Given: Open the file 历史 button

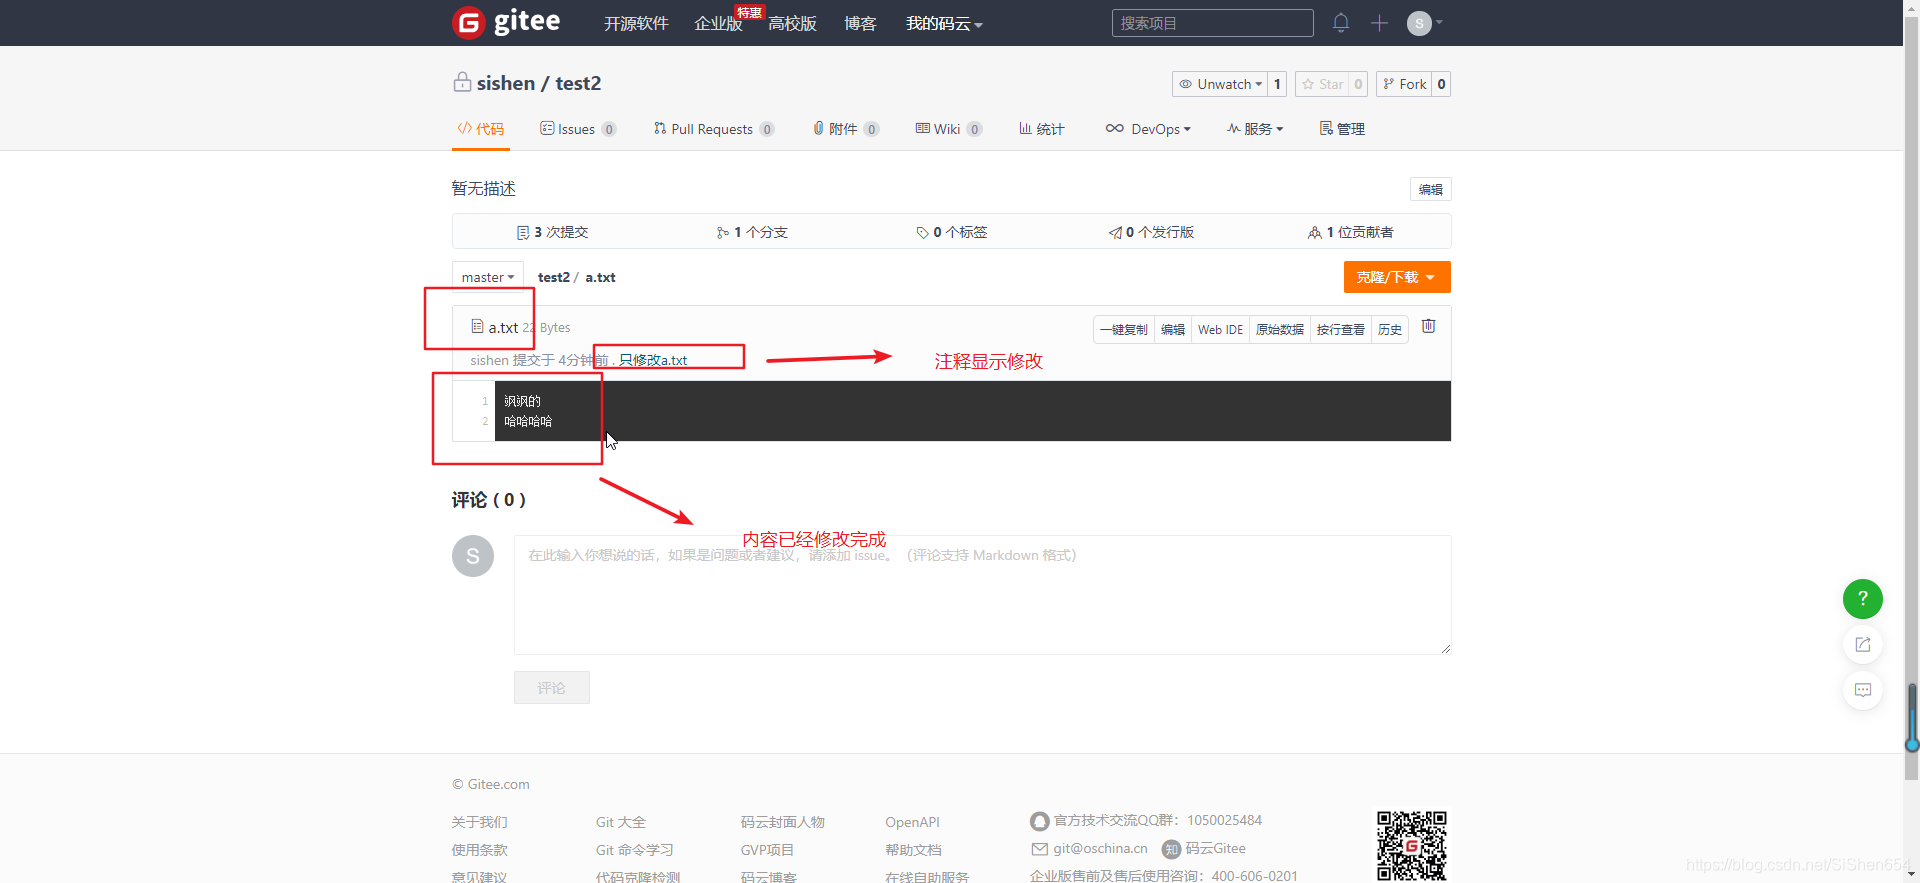Looking at the screenshot, I should click(x=1390, y=329).
